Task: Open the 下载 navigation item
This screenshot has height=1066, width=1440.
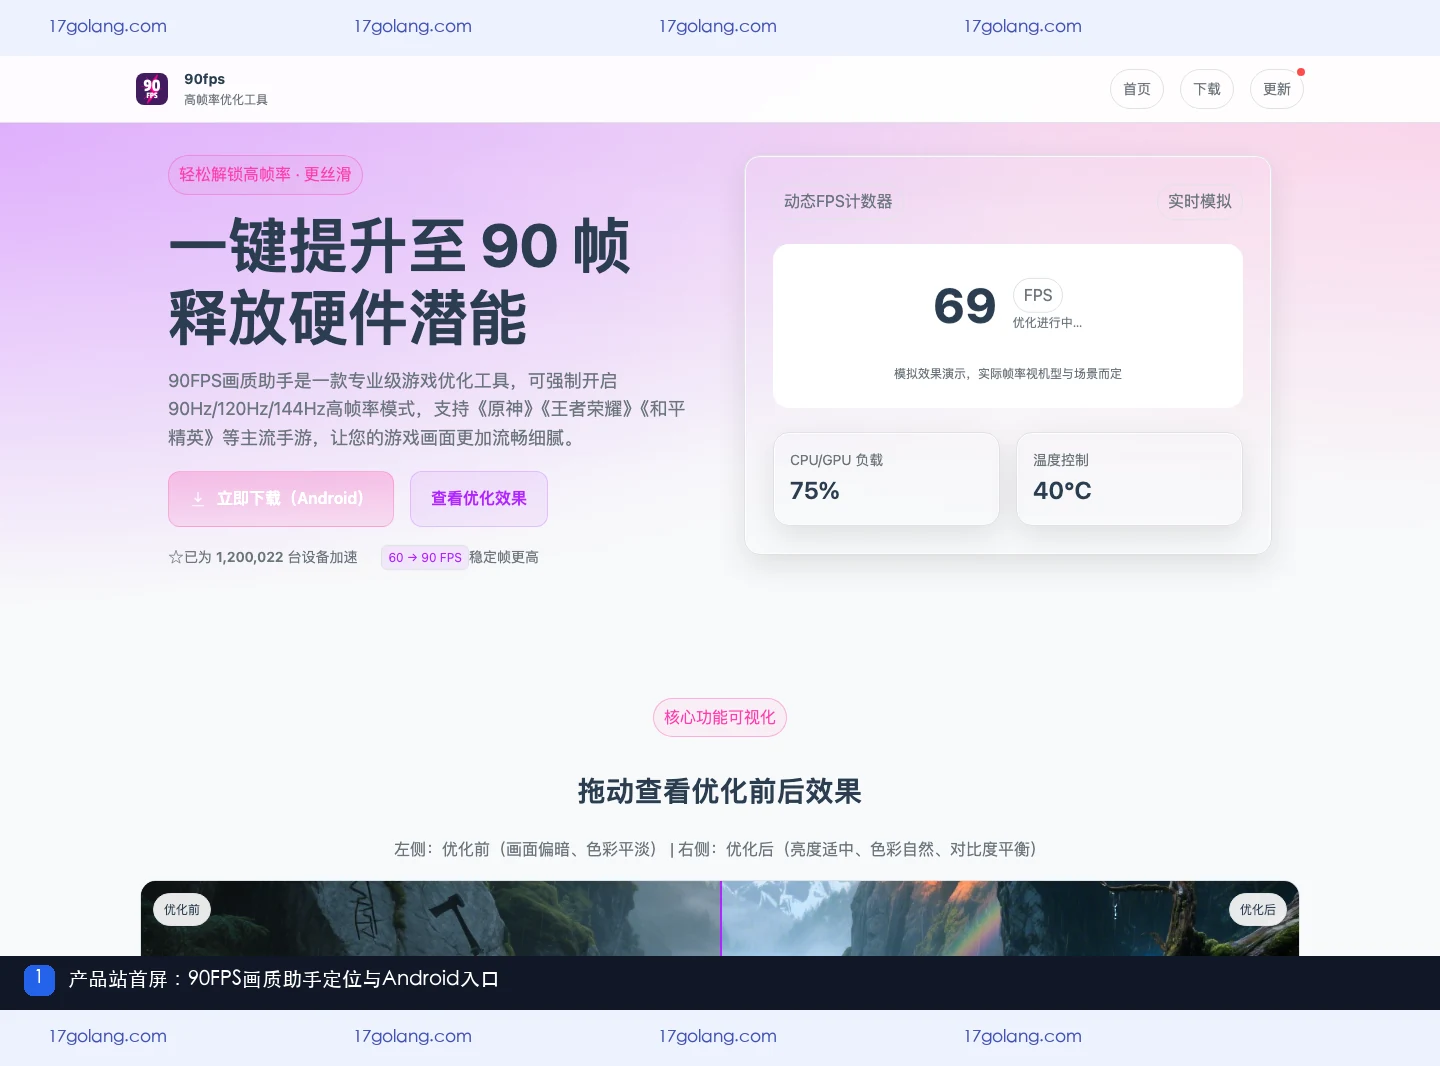Action: (1207, 89)
